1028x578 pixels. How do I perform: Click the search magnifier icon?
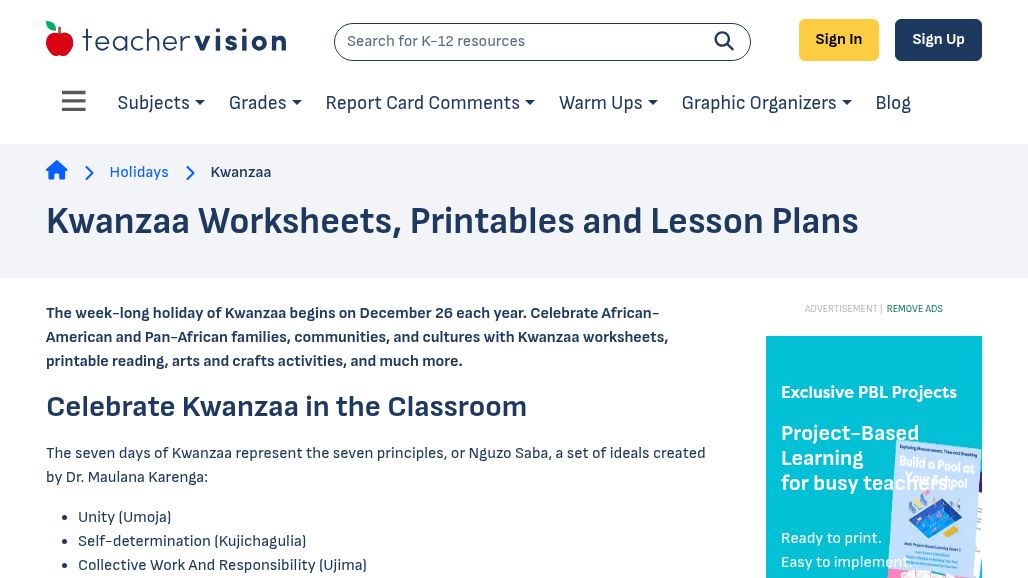724,41
